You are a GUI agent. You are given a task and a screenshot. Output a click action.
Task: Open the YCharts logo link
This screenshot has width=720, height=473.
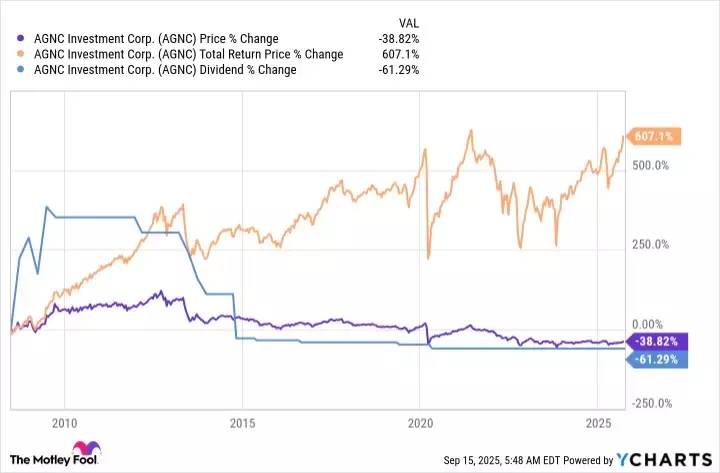coord(667,459)
